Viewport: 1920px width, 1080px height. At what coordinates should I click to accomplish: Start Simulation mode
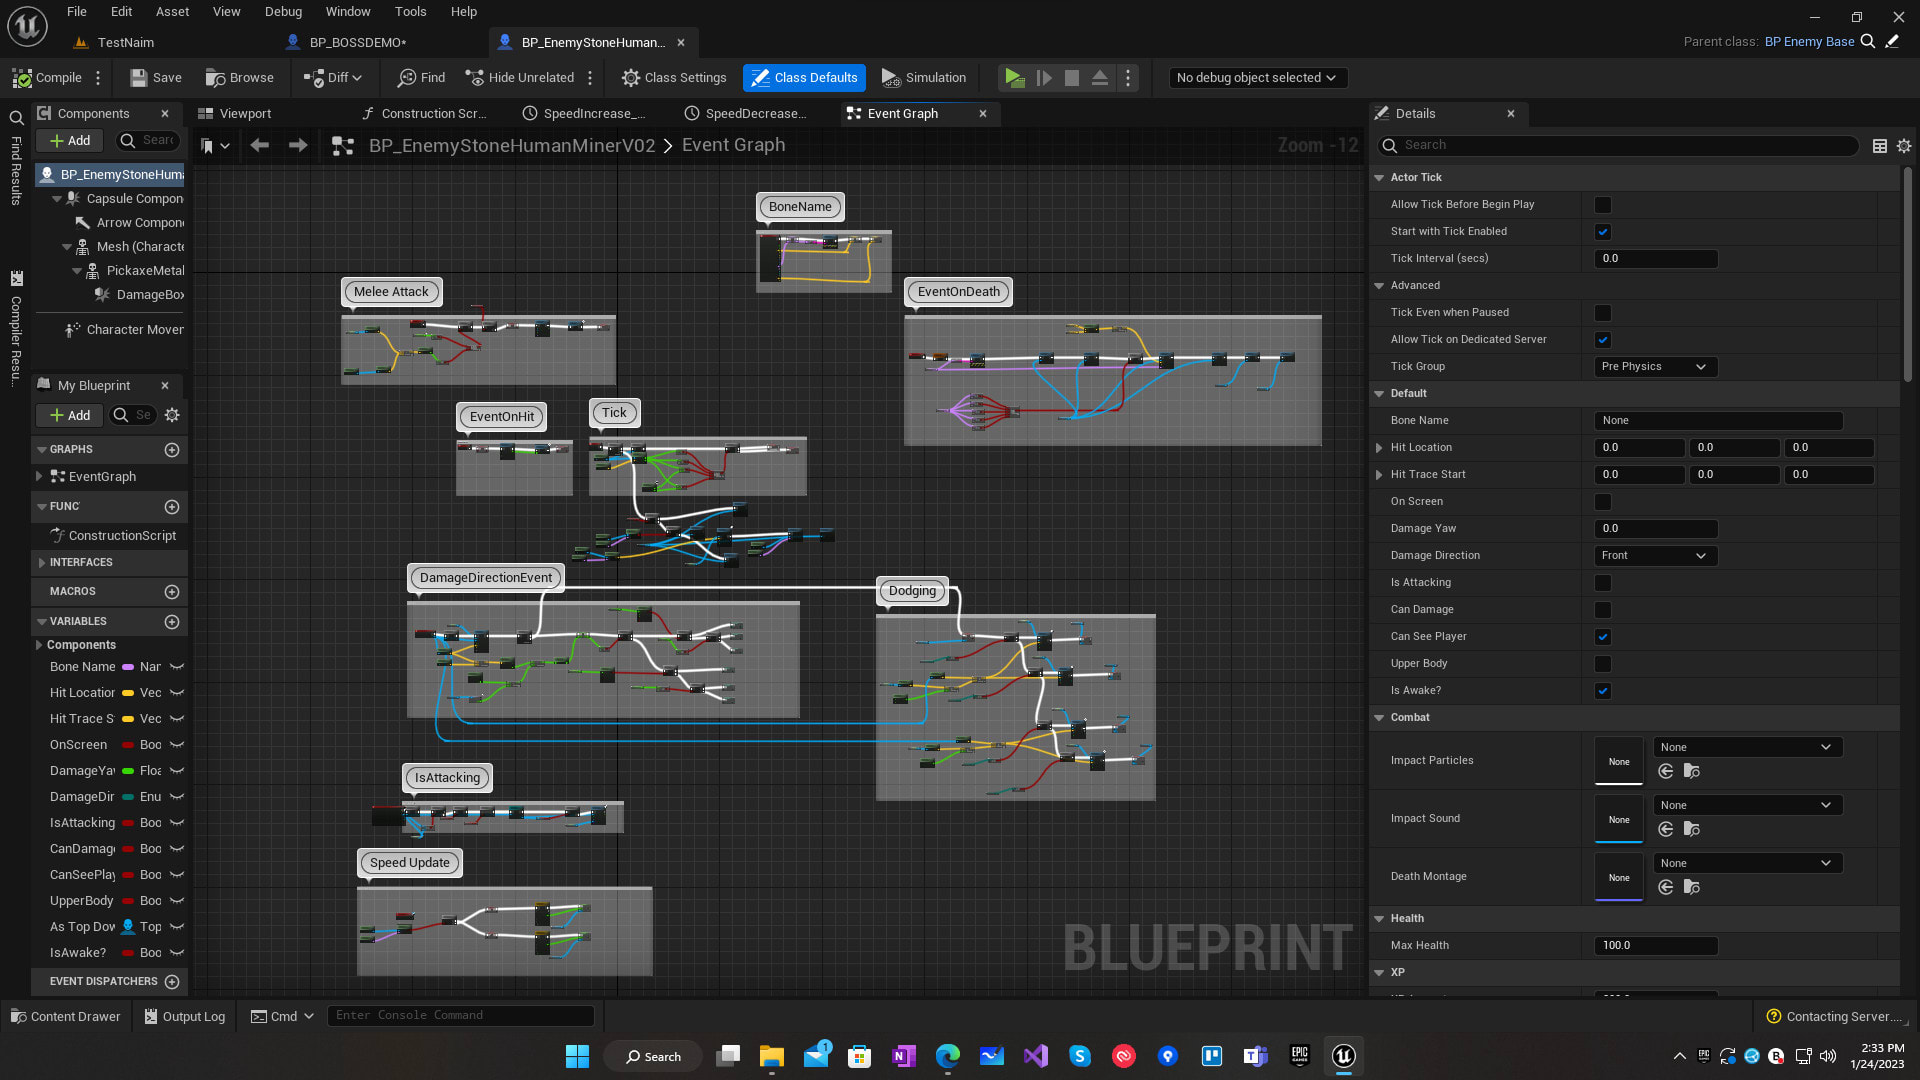[x=923, y=77]
